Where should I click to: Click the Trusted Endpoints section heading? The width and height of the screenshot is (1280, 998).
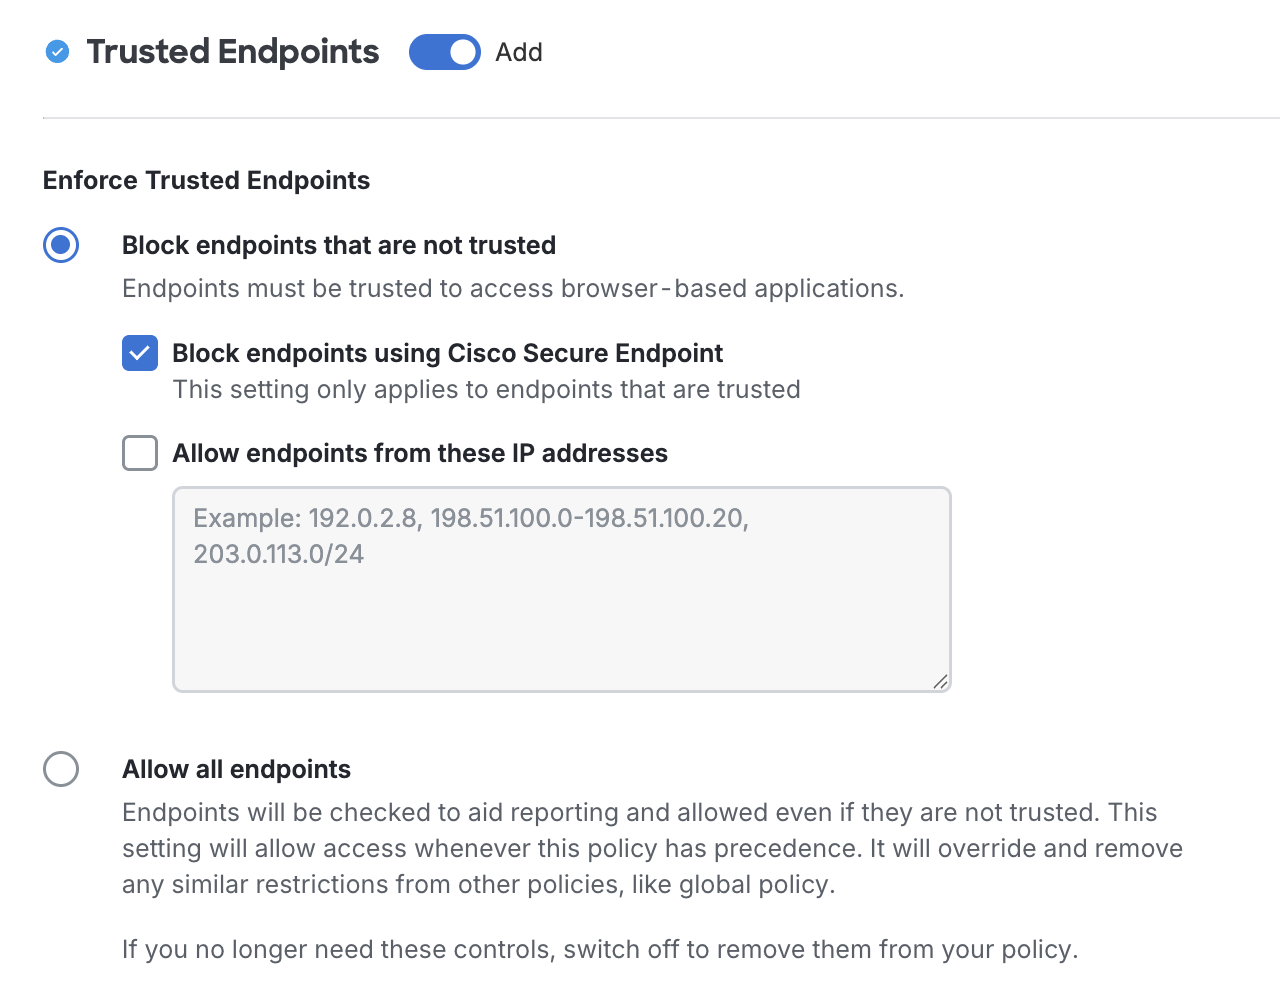point(233,51)
